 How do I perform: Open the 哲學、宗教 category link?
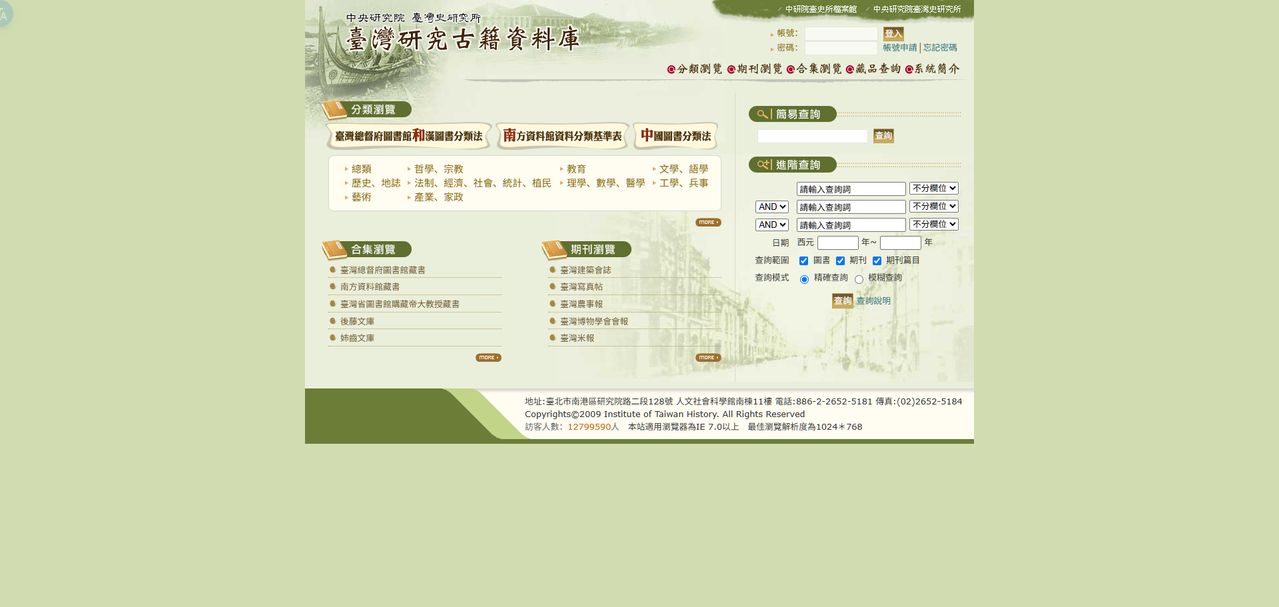(x=439, y=170)
